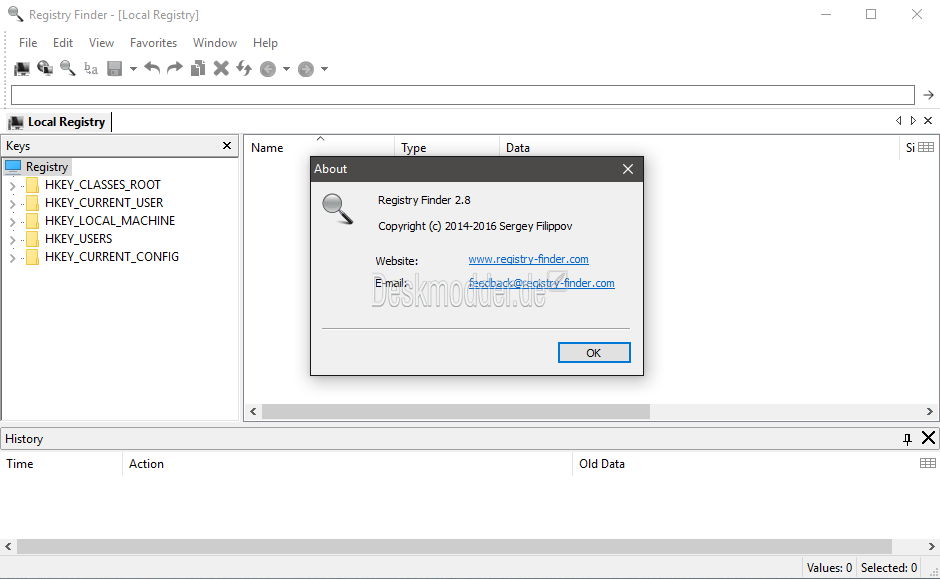
Task: Open the View menu
Action: click(101, 43)
